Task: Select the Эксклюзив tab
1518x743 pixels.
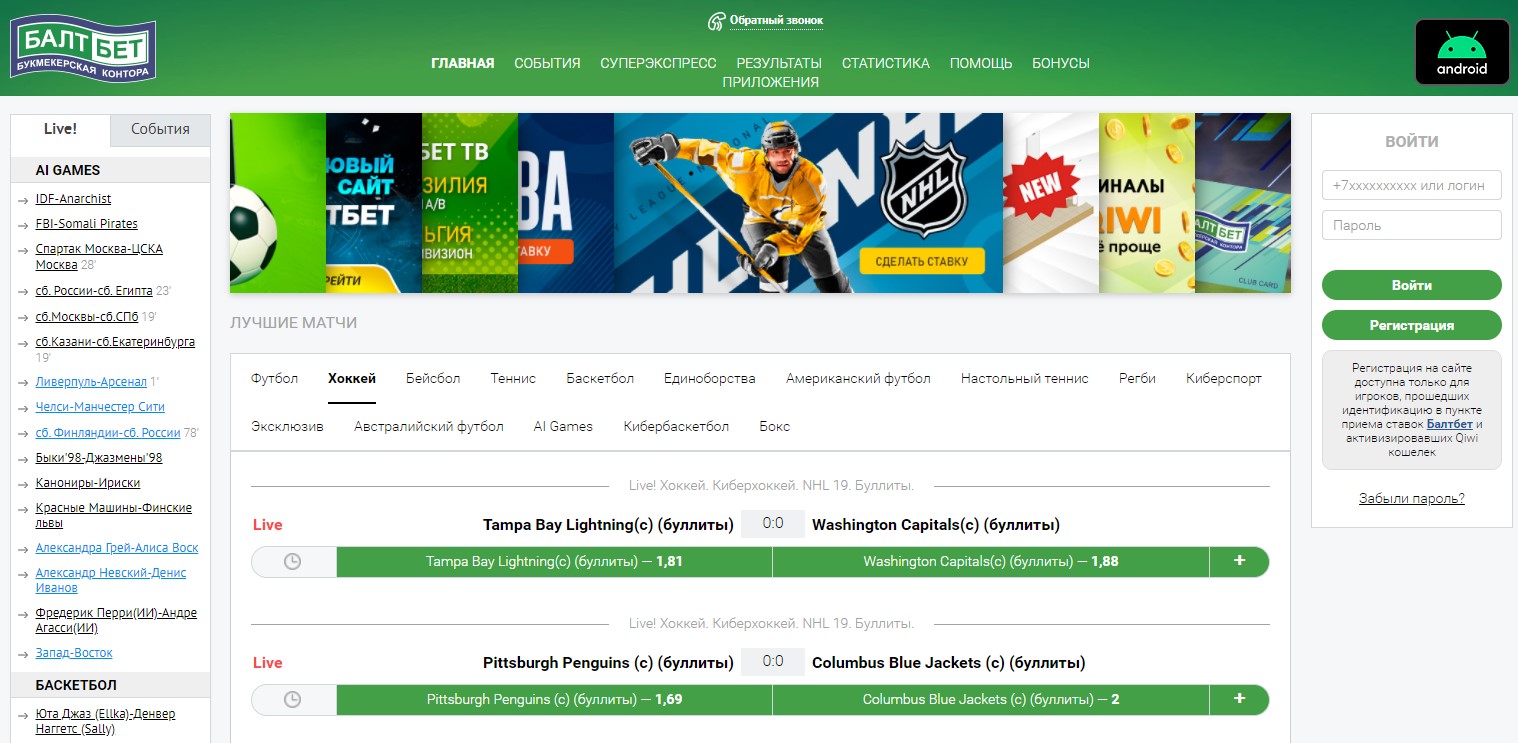Action: (288, 427)
